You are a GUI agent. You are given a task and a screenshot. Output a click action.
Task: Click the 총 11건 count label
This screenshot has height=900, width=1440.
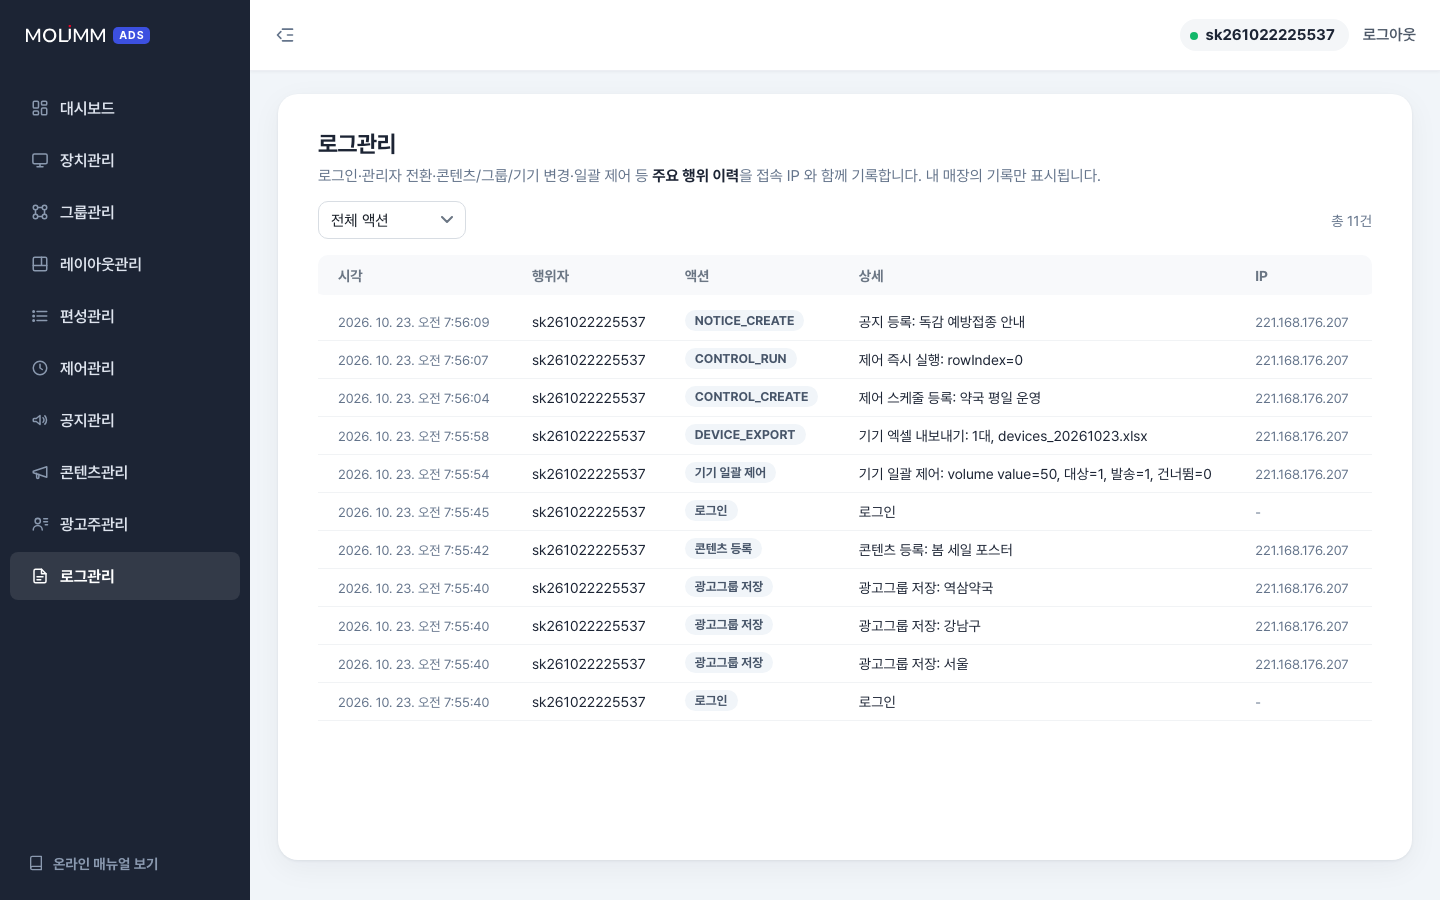pos(1351,221)
